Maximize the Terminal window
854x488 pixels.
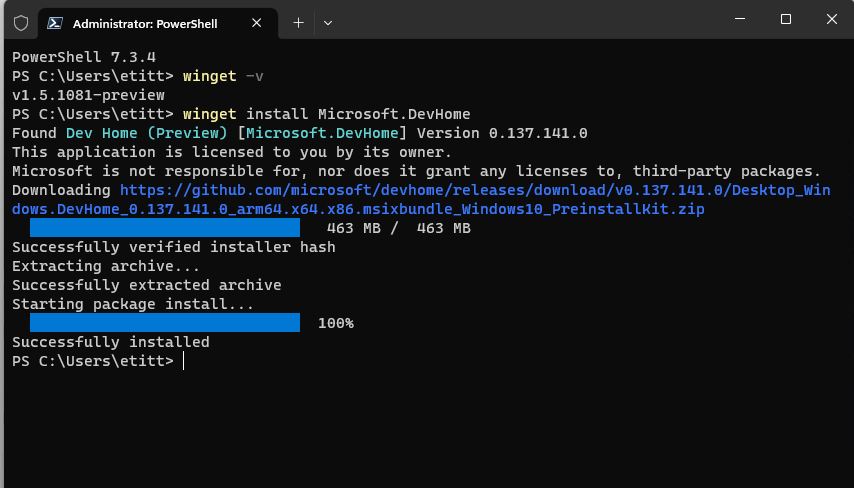coord(785,19)
